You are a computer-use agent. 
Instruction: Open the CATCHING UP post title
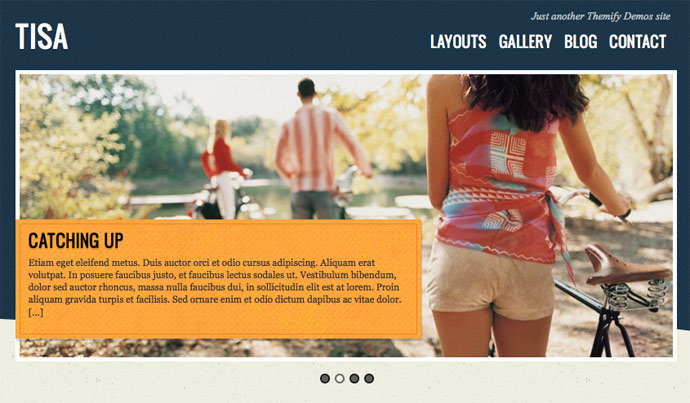coord(76,241)
